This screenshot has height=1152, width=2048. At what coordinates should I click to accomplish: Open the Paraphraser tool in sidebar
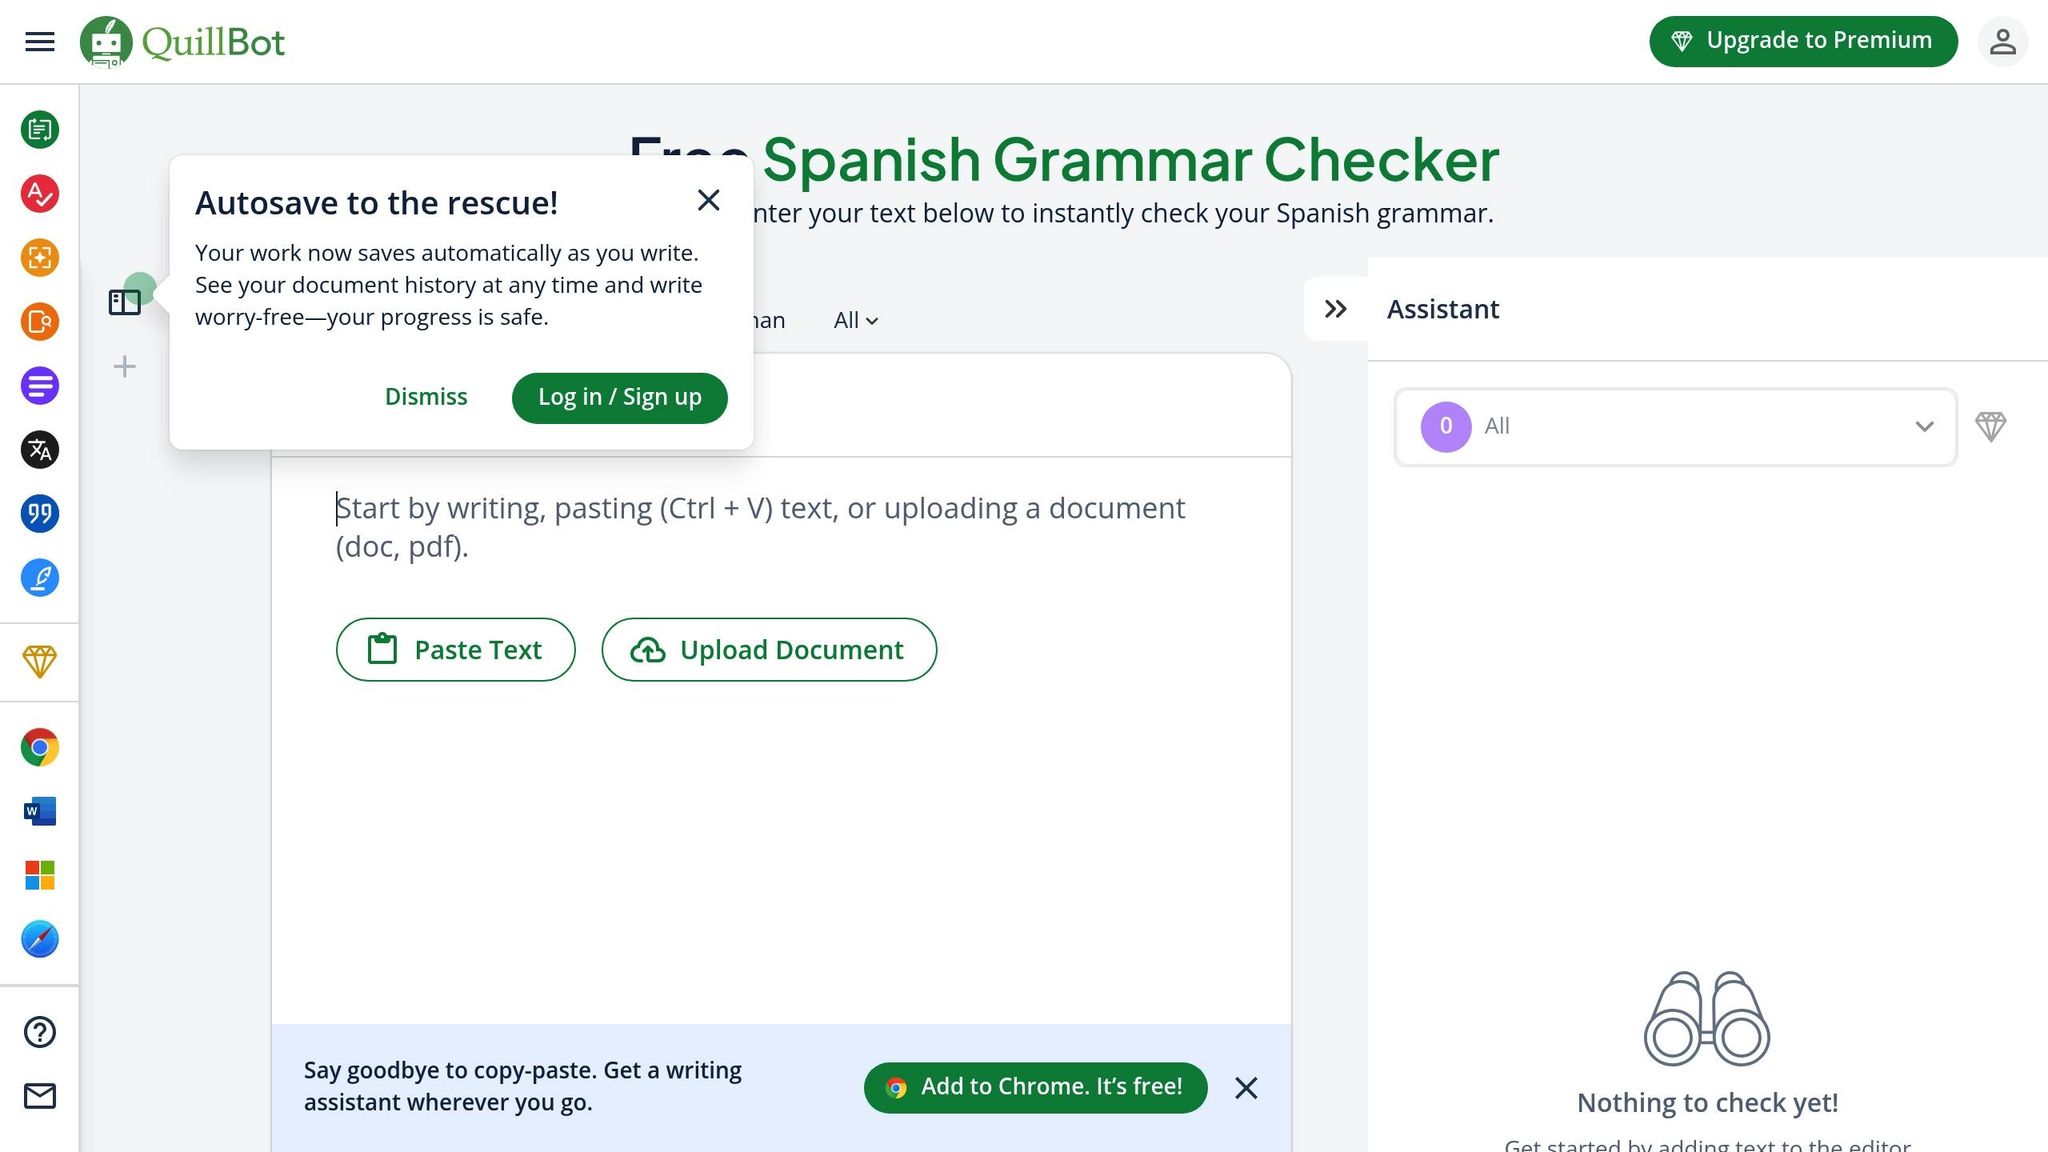pyautogui.click(x=40, y=130)
